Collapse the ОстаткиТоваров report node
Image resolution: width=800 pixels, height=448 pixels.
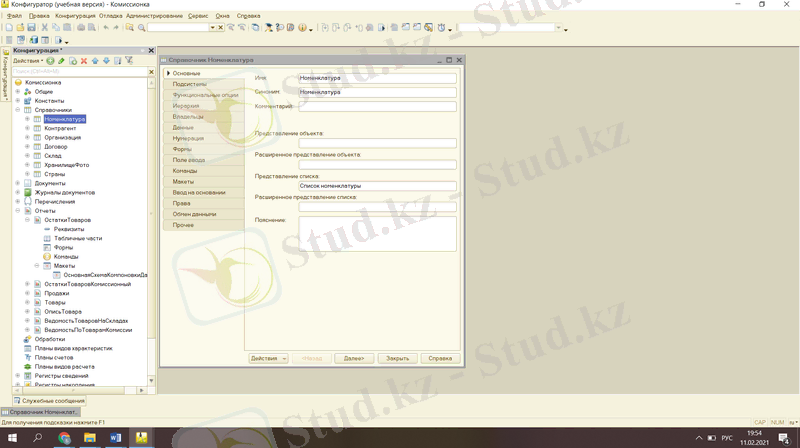pos(28,220)
